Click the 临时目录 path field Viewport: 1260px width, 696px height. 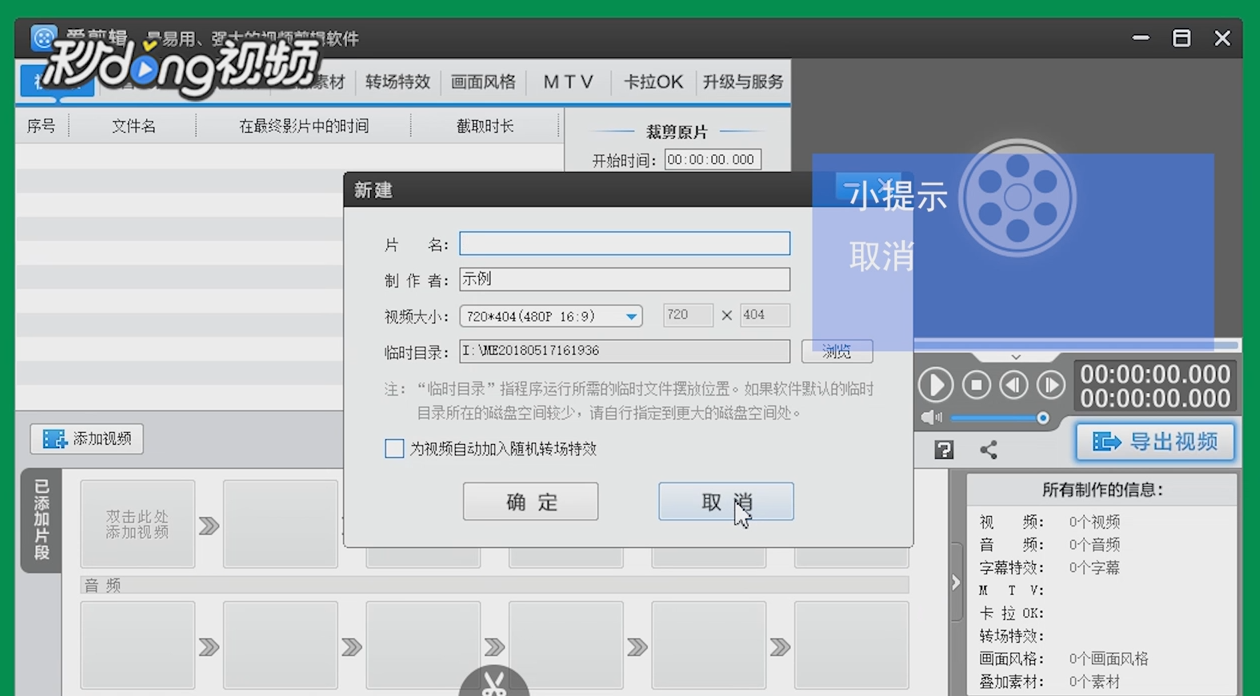[x=624, y=351]
